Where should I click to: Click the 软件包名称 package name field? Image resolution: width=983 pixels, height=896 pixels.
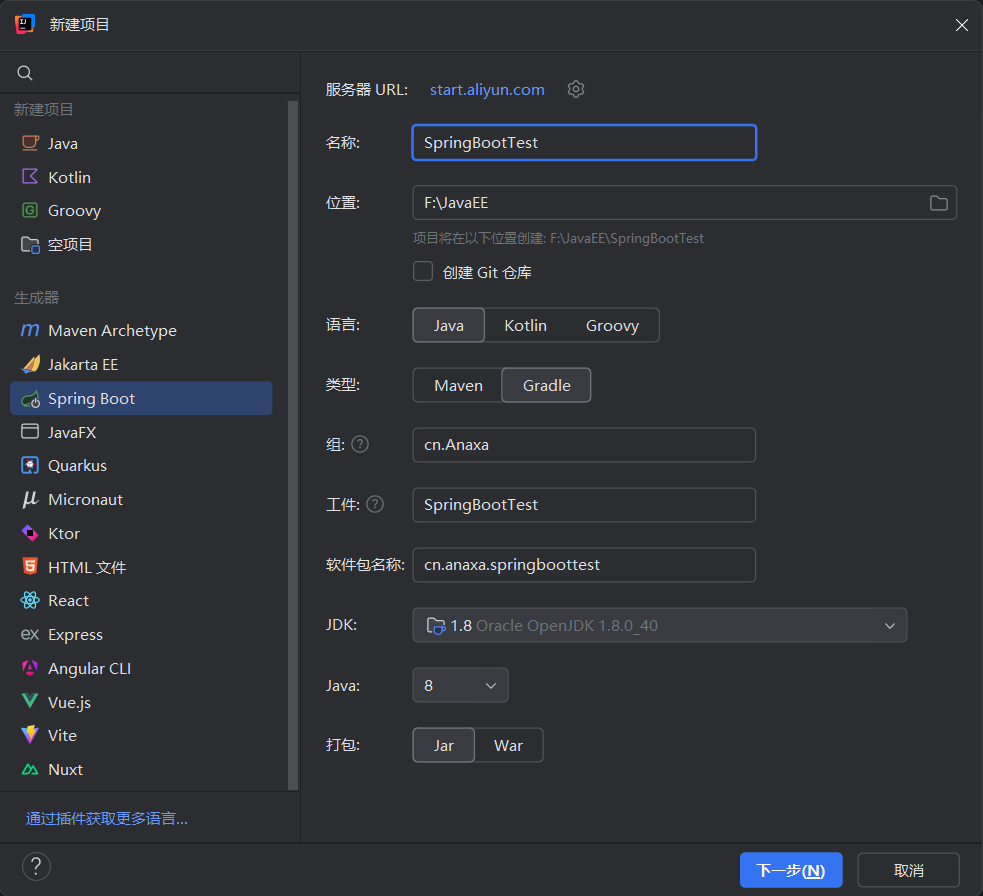(x=584, y=565)
